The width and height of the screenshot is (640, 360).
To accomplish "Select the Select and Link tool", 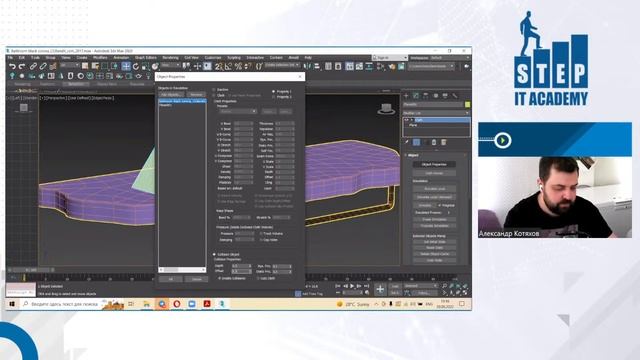I will pyautogui.click(x=33, y=66).
